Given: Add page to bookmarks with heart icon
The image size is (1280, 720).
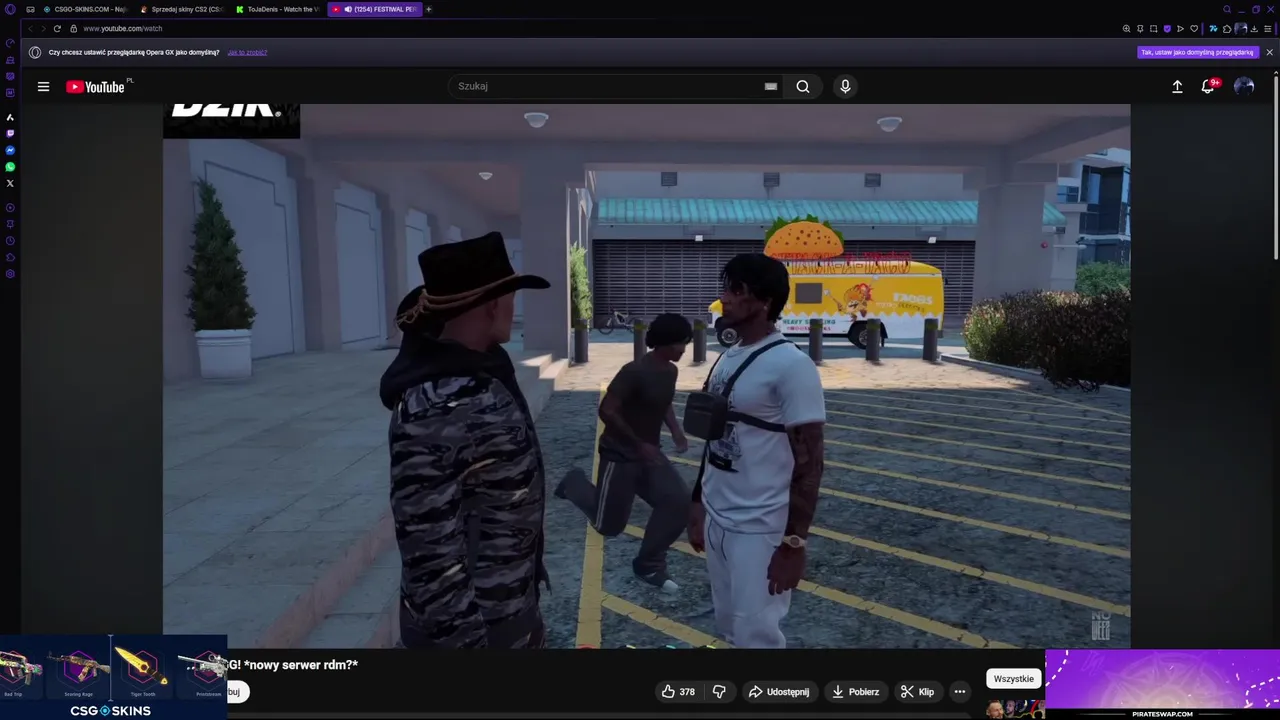Looking at the screenshot, I should (x=1193, y=29).
